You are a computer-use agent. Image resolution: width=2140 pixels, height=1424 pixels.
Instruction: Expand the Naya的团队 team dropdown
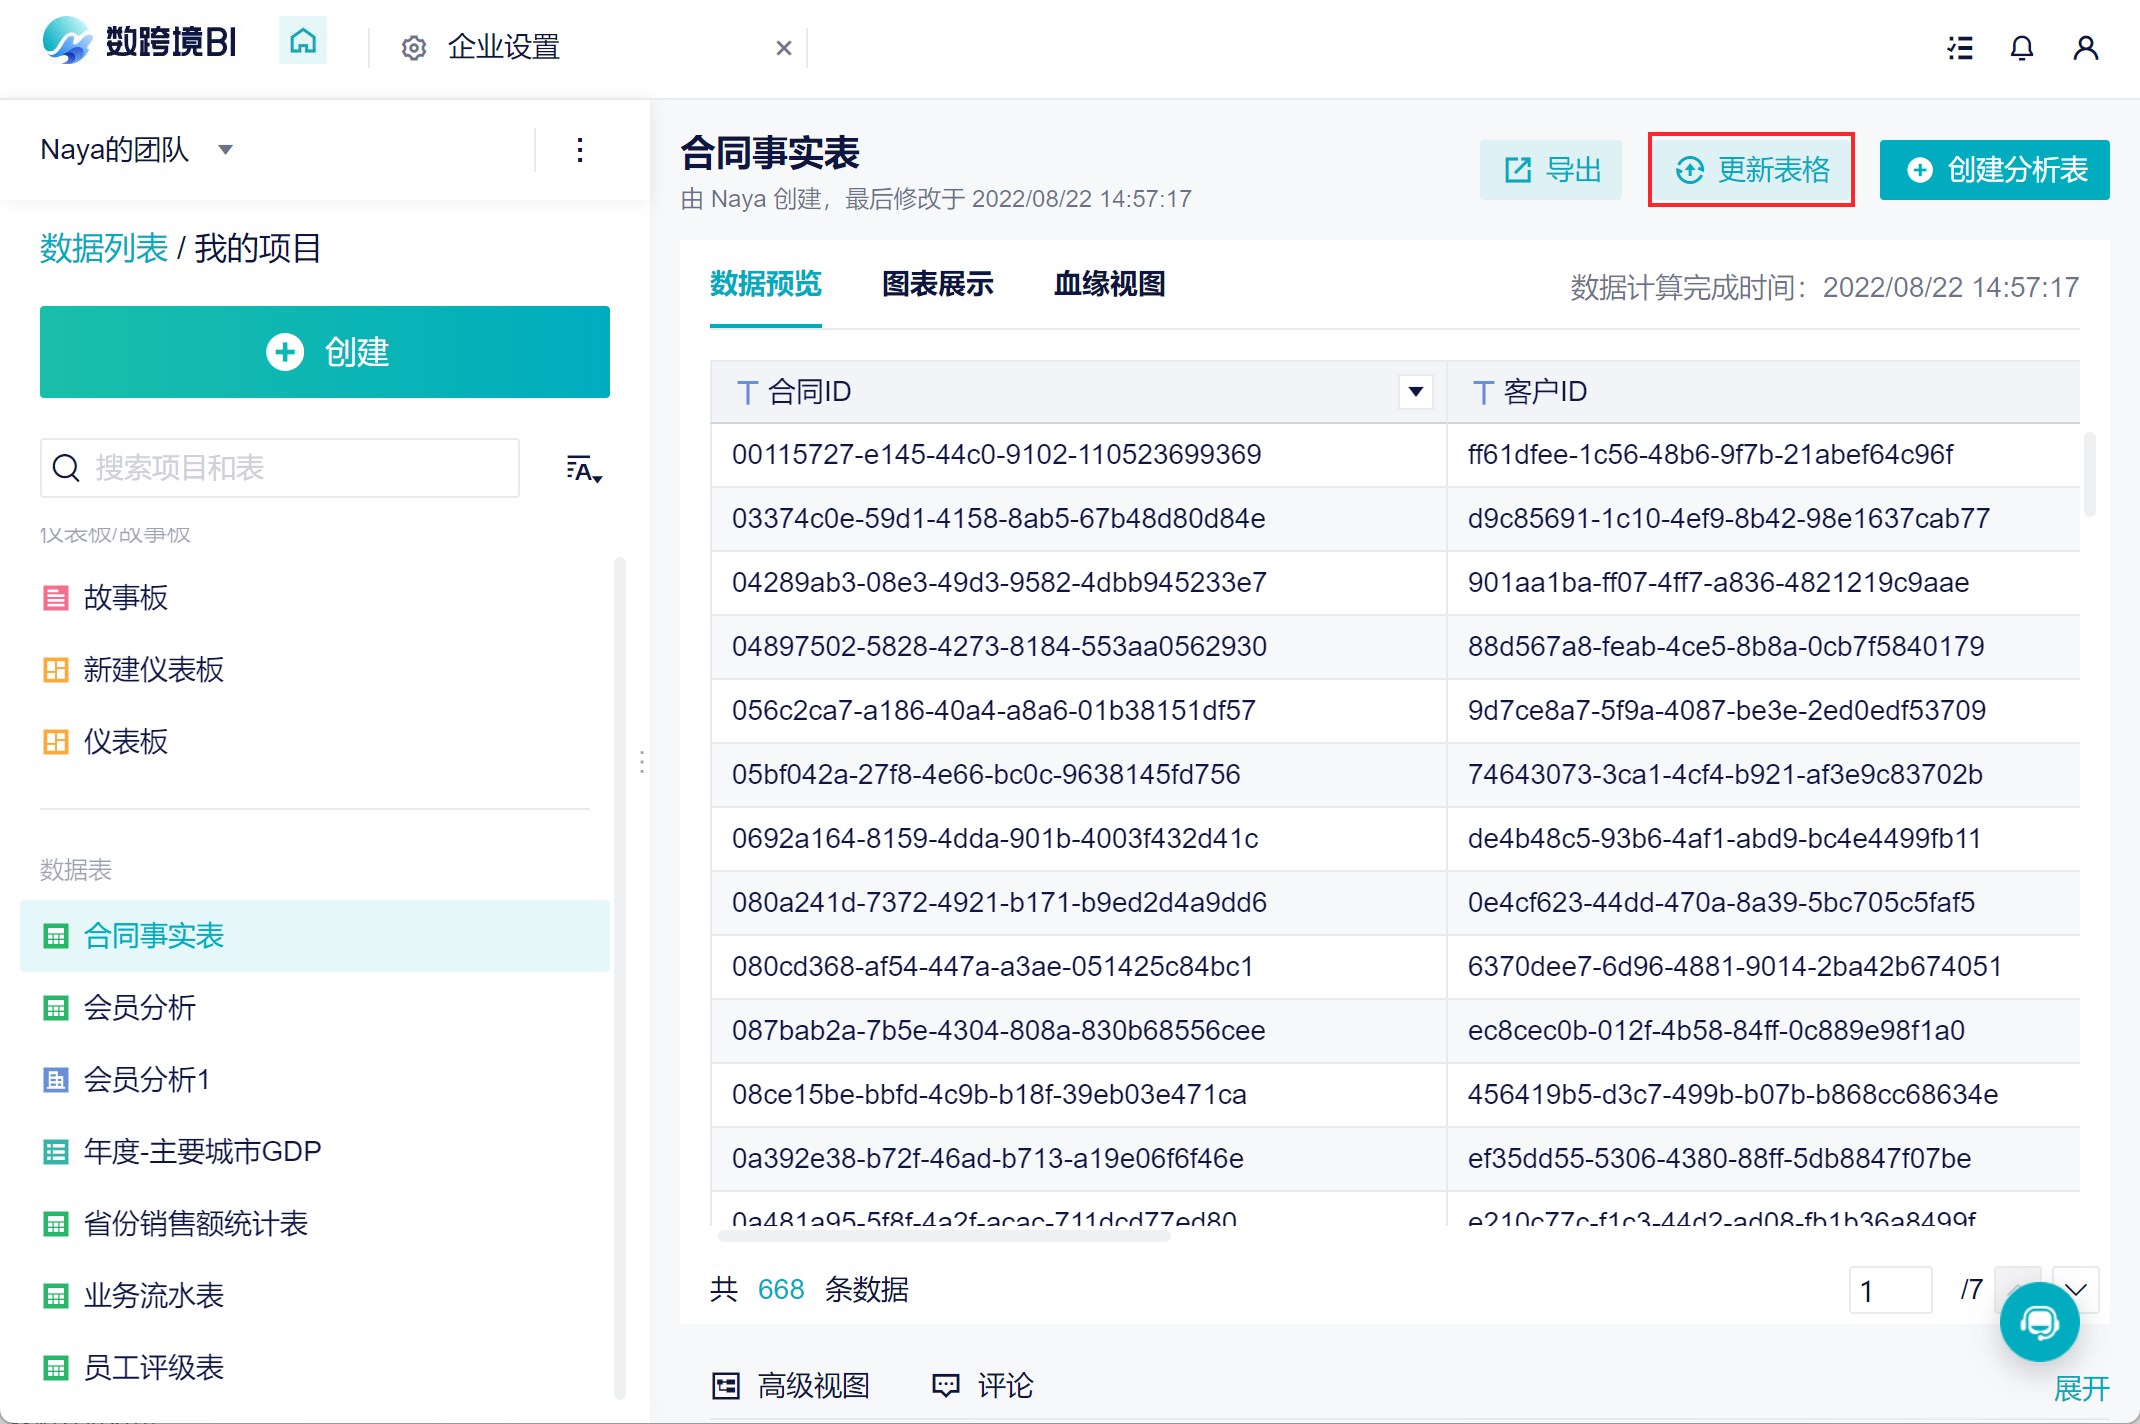[226, 150]
